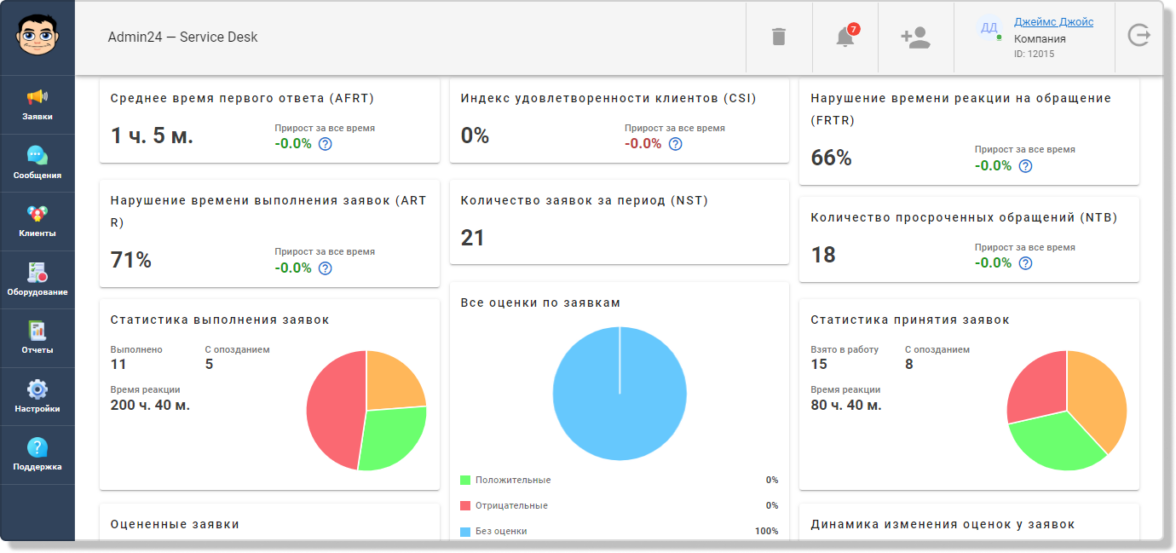Click help icon in AFRT card
The width and height of the screenshot is (1176, 553).
click(325, 144)
